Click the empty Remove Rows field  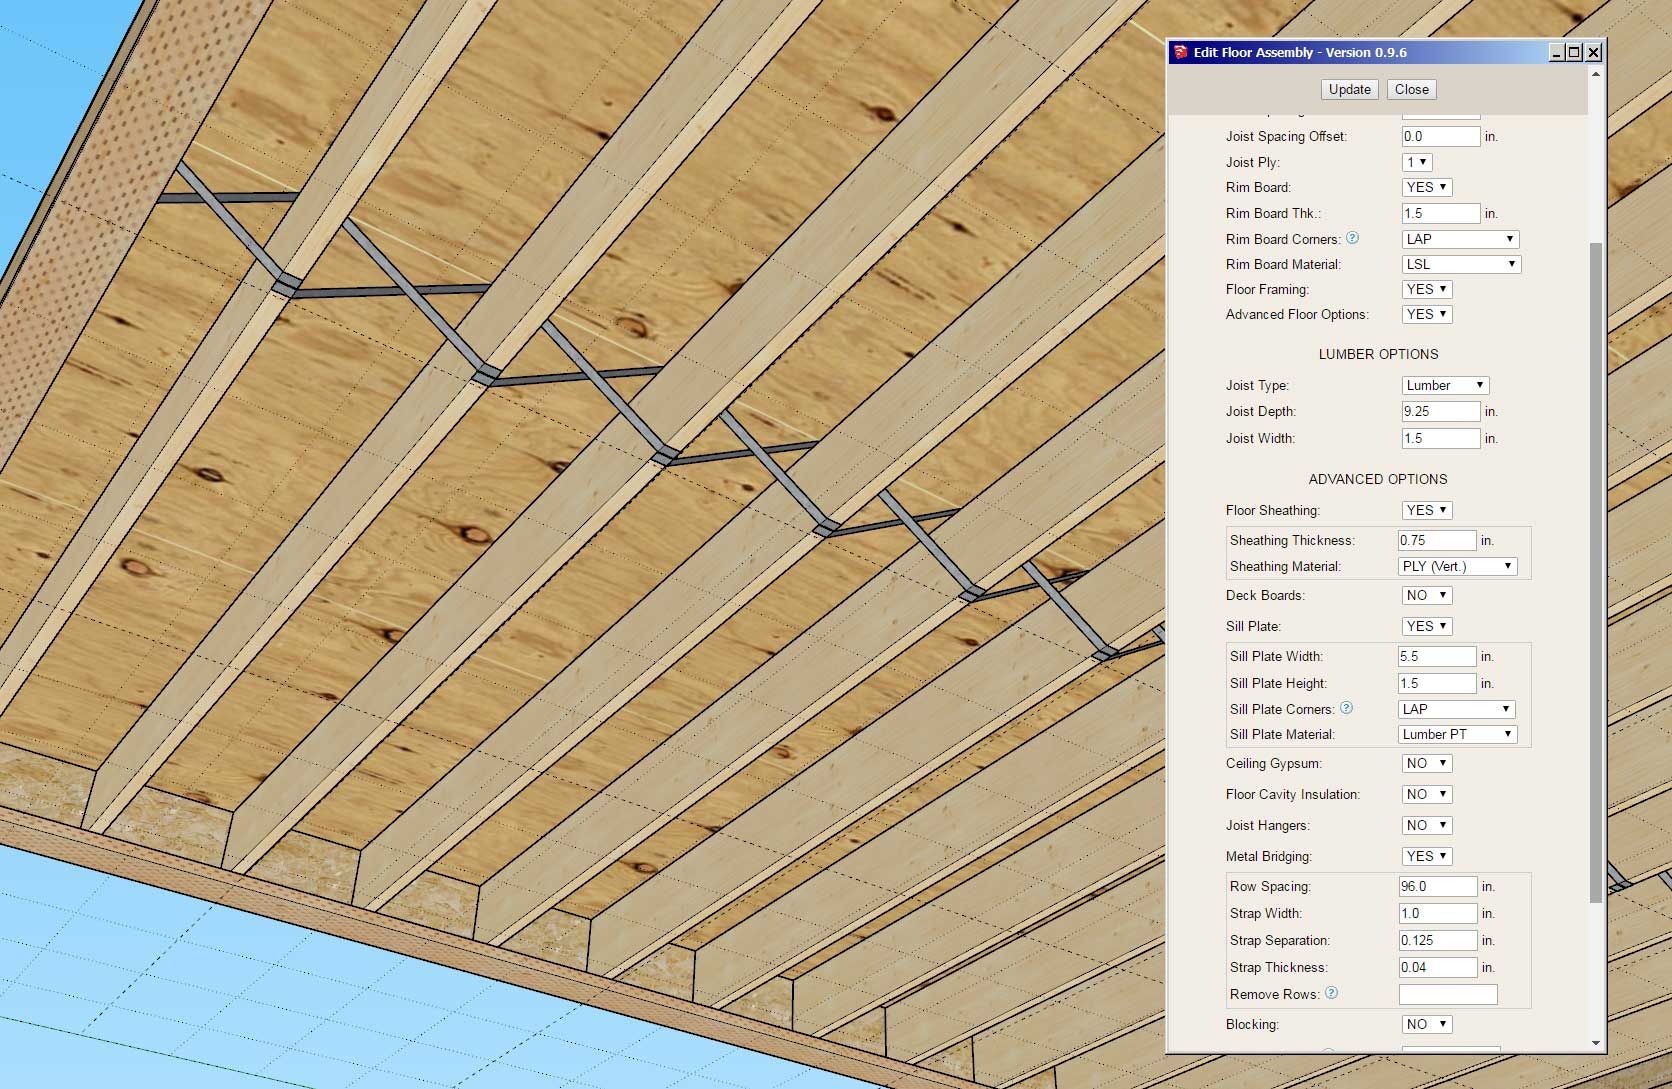[1448, 994]
